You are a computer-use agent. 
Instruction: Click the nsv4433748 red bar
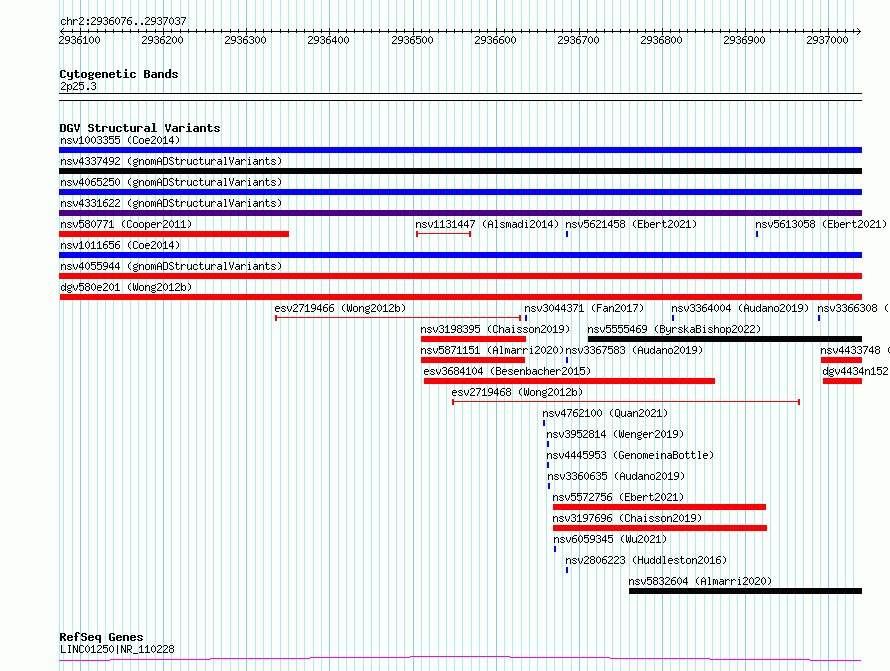pos(841,360)
